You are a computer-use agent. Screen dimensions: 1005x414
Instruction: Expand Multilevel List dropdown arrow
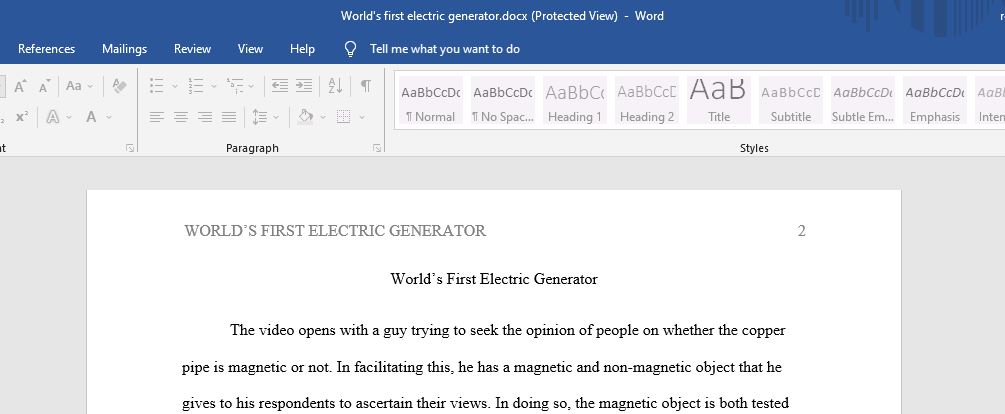(x=251, y=86)
